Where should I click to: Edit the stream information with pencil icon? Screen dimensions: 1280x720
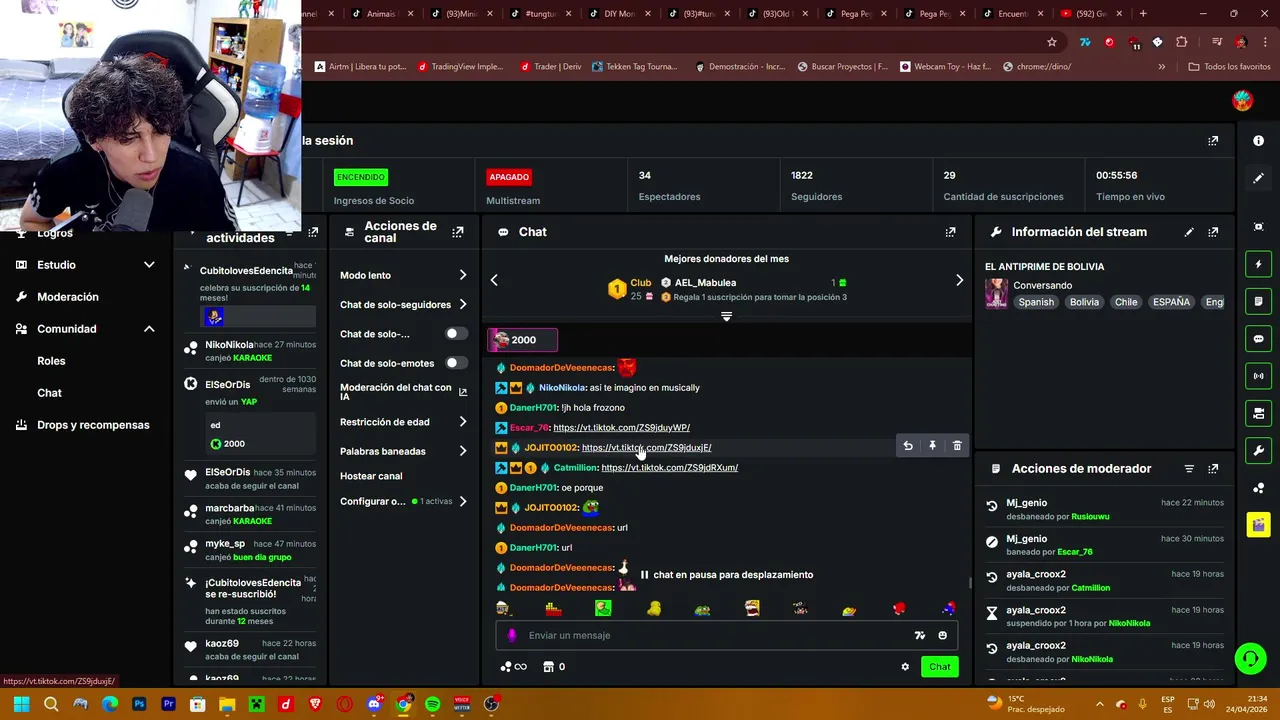click(1189, 232)
